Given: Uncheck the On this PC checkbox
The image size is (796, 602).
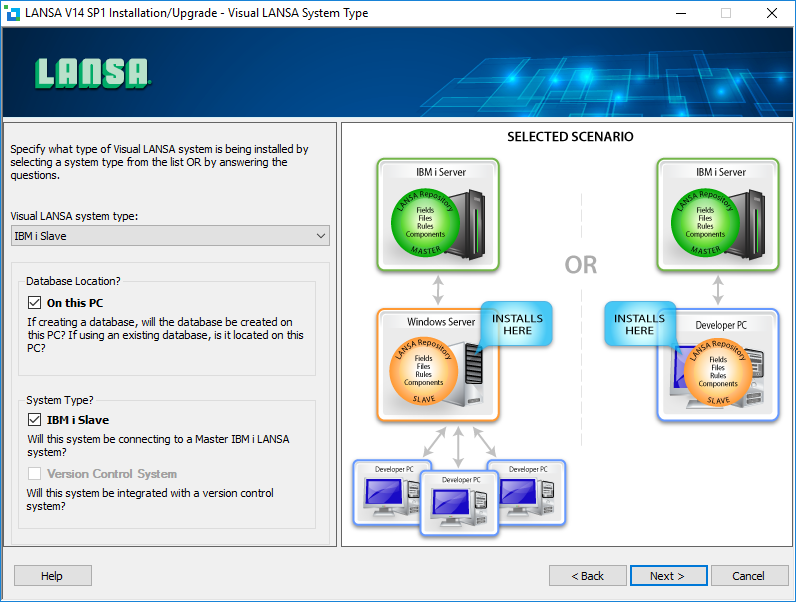Looking at the screenshot, I should click(35, 303).
